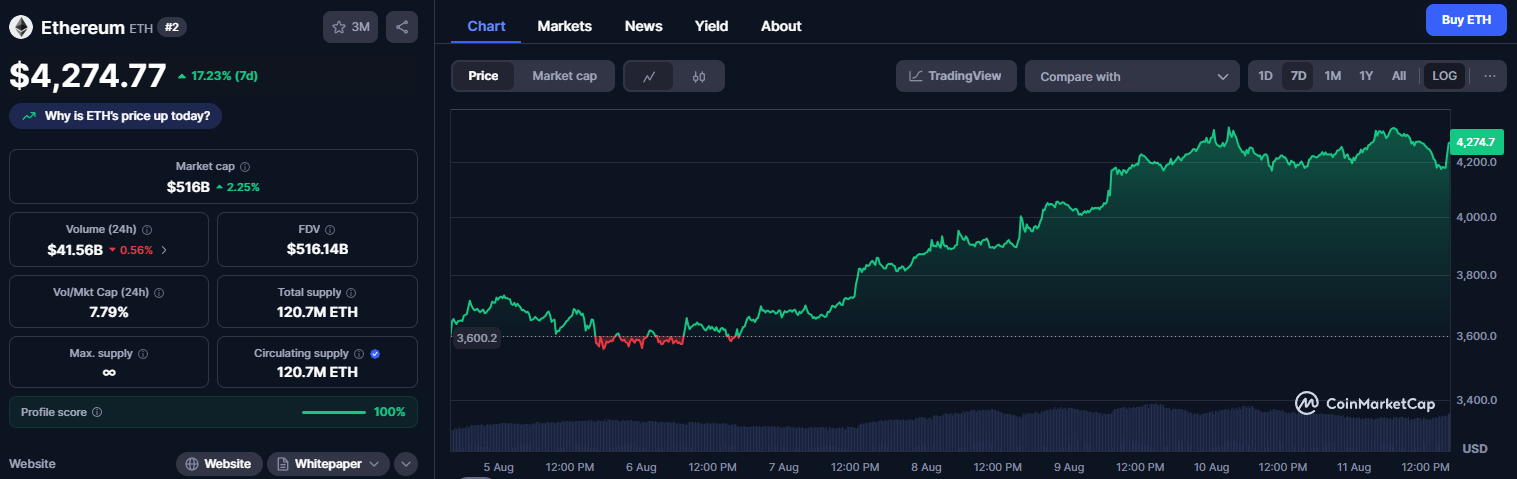Click the $41.56B volume value
Screen dimensions: 1517x479
coord(75,250)
